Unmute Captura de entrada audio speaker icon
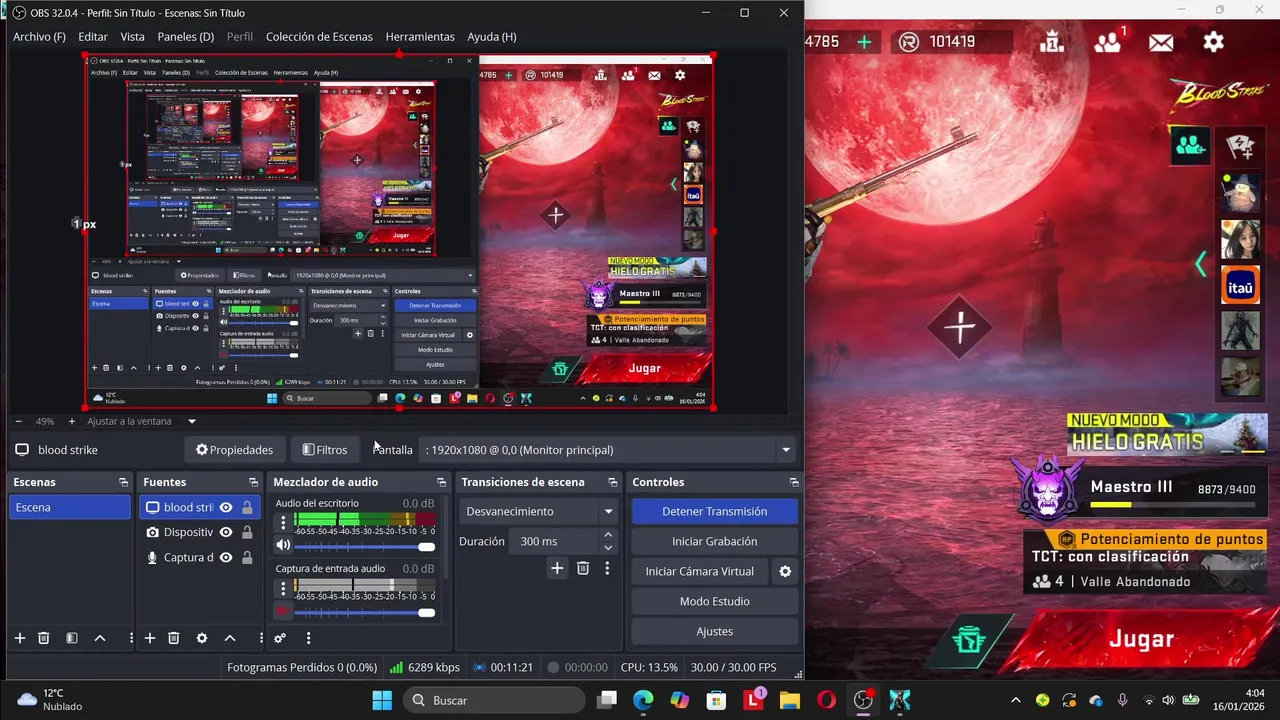 coord(283,611)
